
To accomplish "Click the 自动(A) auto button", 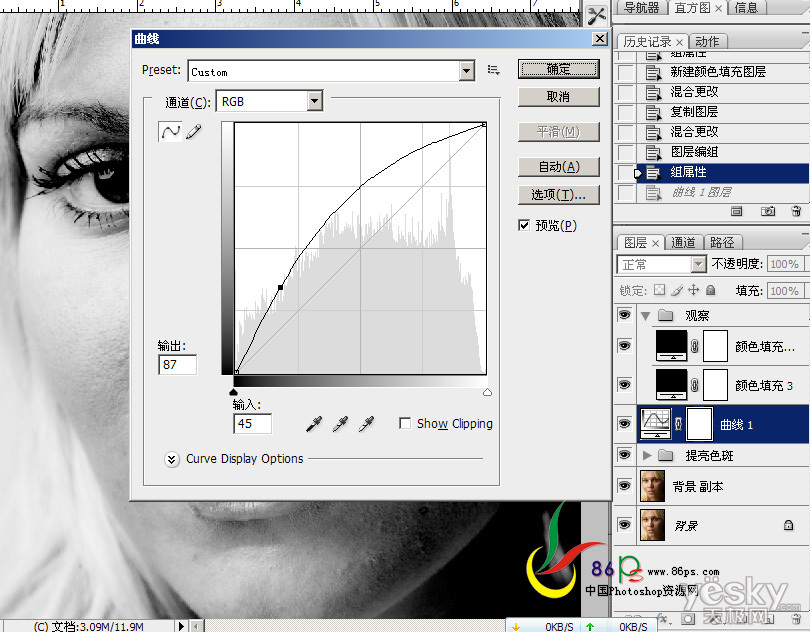I will pyautogui.click(x=558, y=167).
